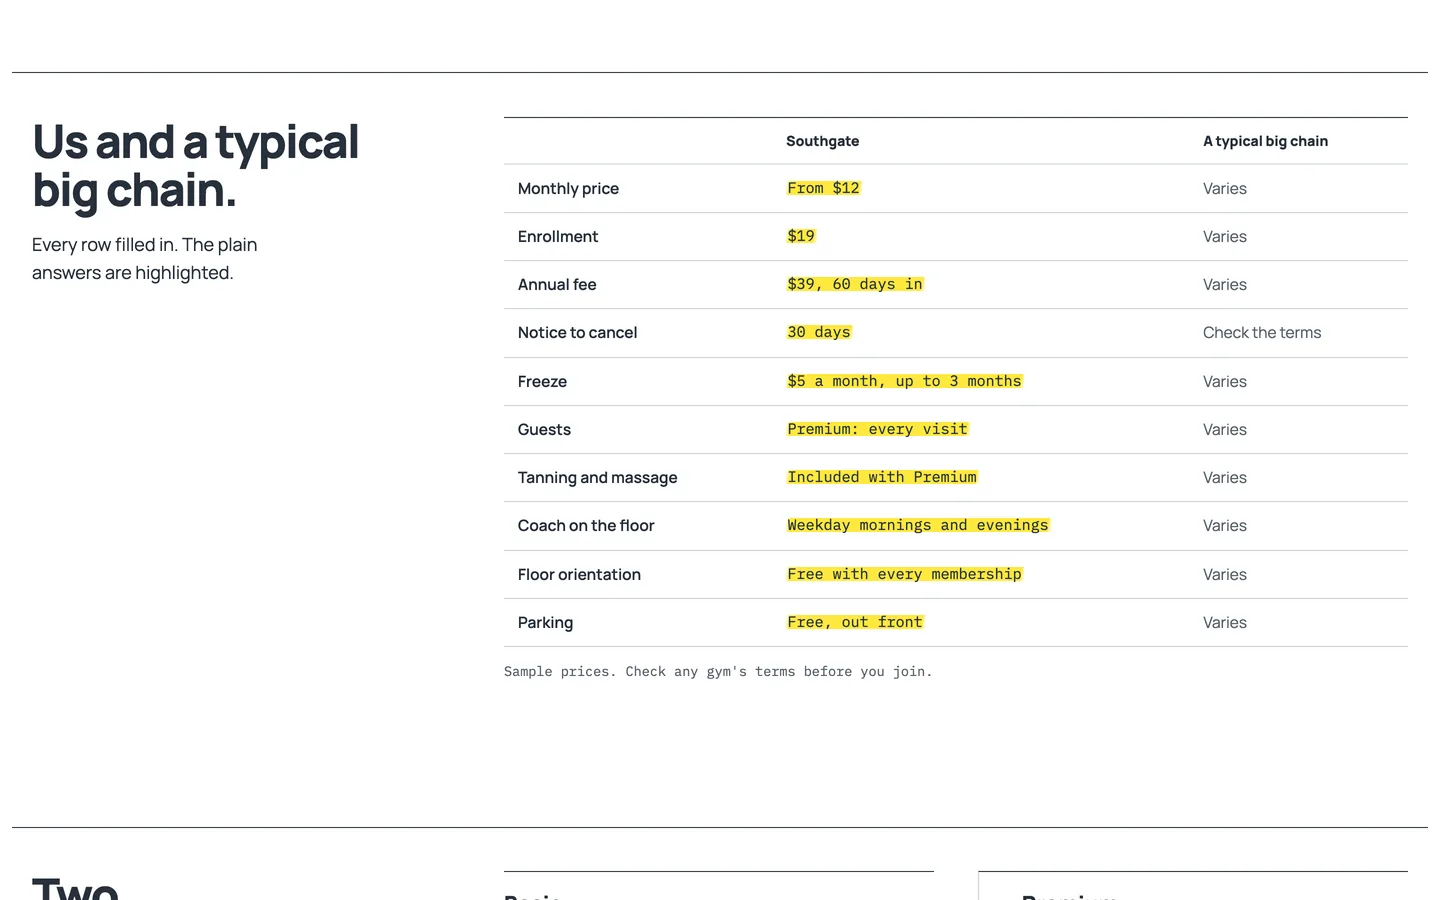This screenshot has height=900, width=1440.
Task: Select the 'Included with Premium' highlight
Action: pyautogui.click(x=882, y=477)
